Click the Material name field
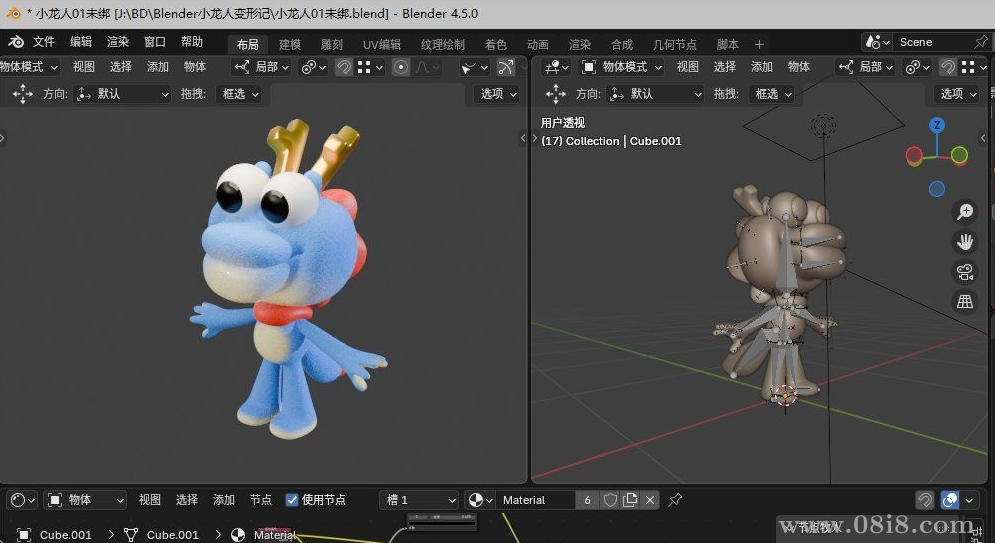995x543 pixels. tap(536, 500)
